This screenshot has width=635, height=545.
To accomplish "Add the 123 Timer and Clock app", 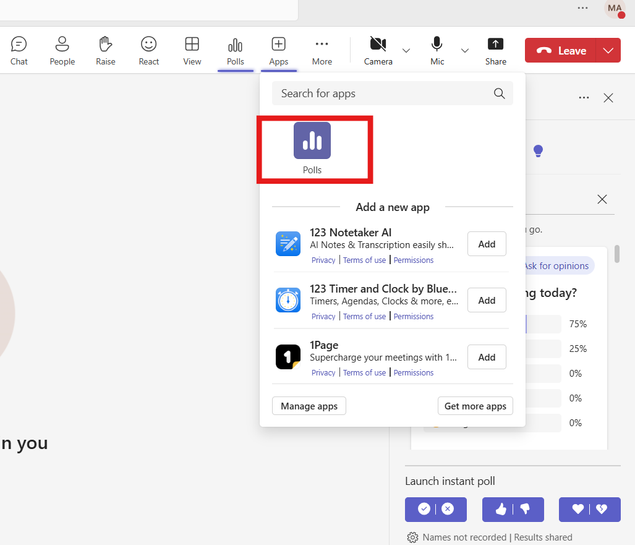I will 486,300.
